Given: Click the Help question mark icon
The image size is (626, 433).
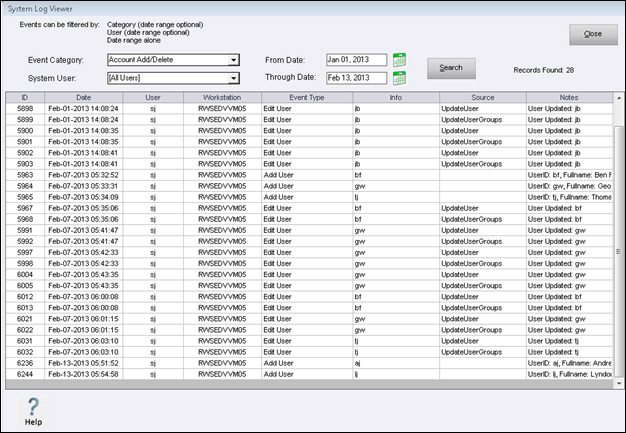Looking at the screenshot, I should click(x=33, y=407).
